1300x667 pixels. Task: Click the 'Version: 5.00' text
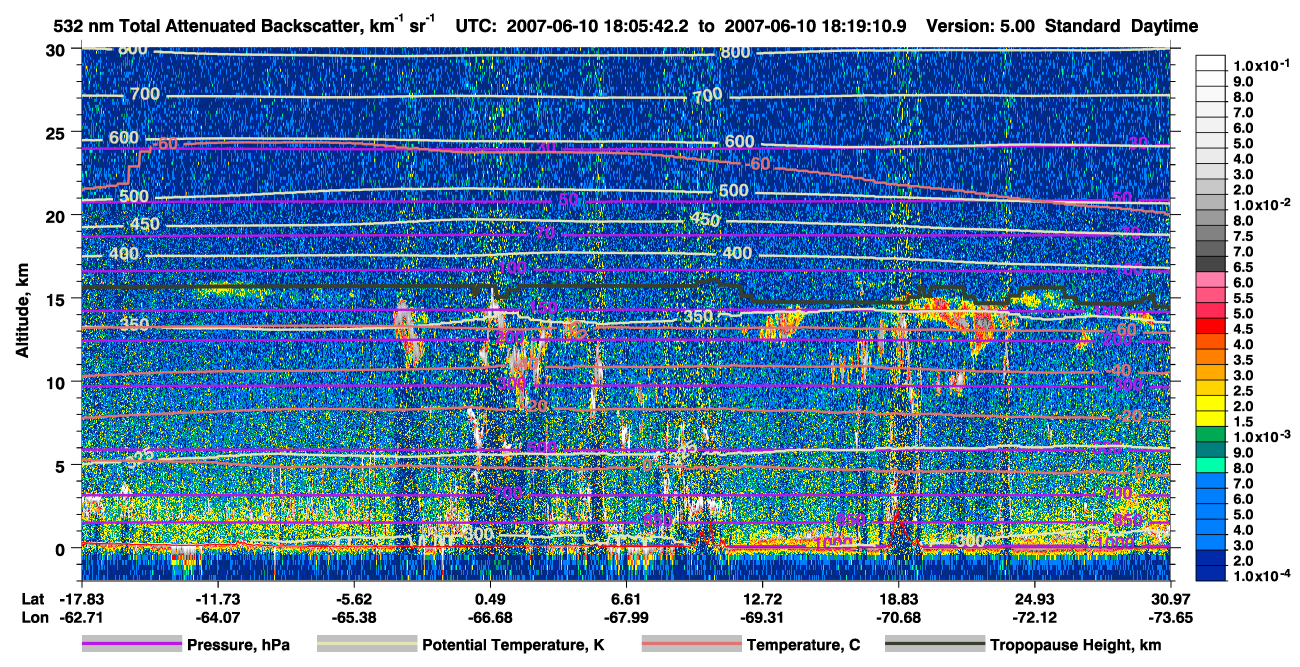pos(980,26)
